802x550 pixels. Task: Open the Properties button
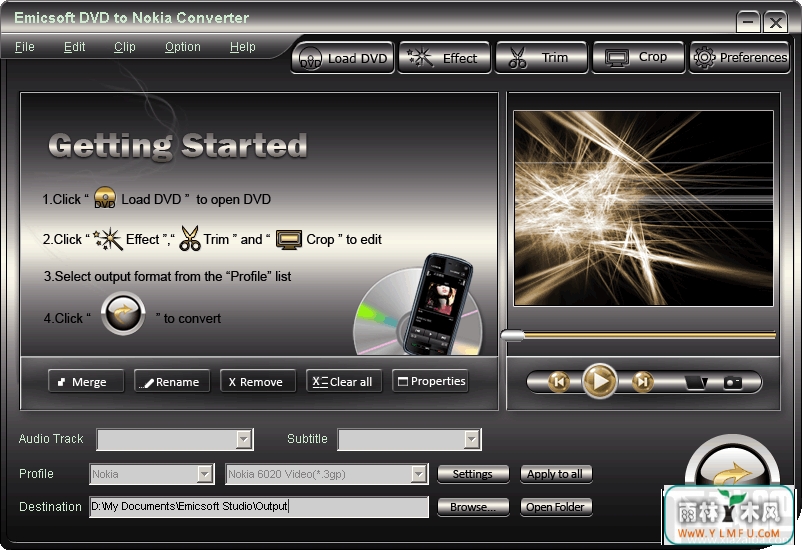click(430, 381)
